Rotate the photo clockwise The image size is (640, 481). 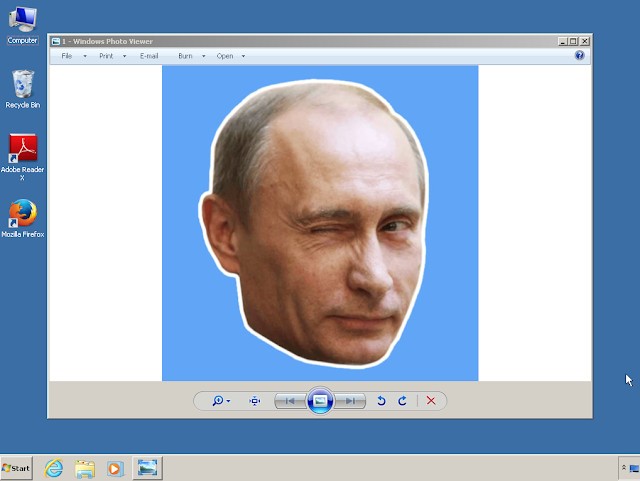pos(403,401)
